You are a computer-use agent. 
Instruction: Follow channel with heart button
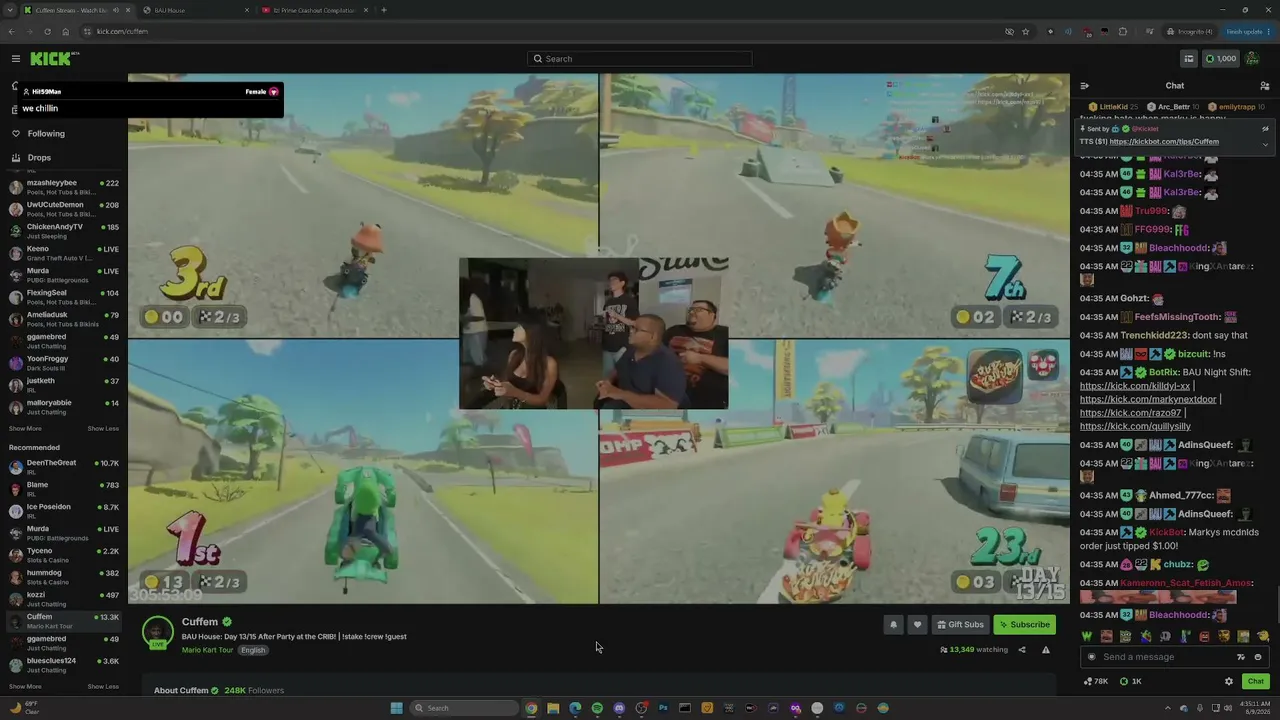(x=917, y=625)
